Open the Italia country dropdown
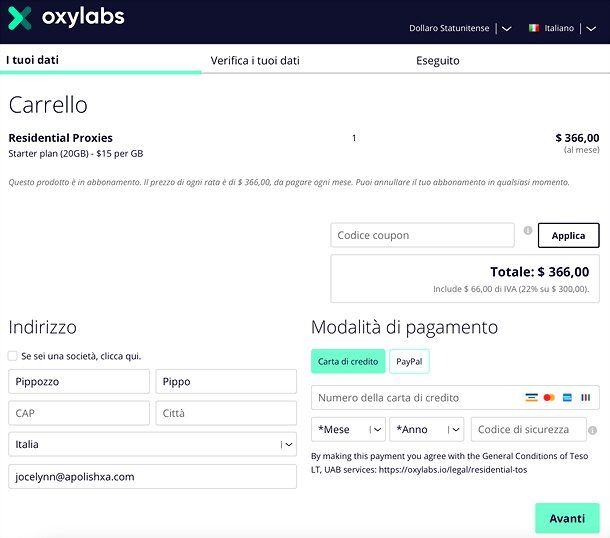The width and height of the screenshot is (610, 538). pos(152,444)
